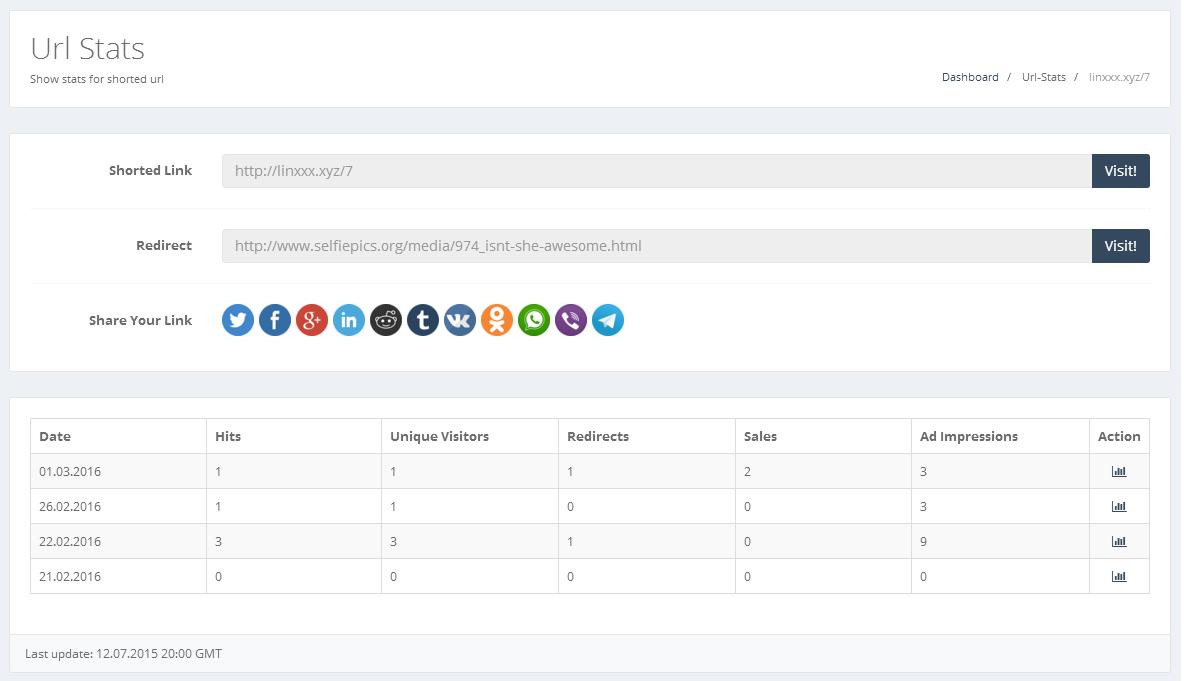This screenshot has width=1187, height=681.
Task: Share link on Telegram
Action: tap(608, 320)
